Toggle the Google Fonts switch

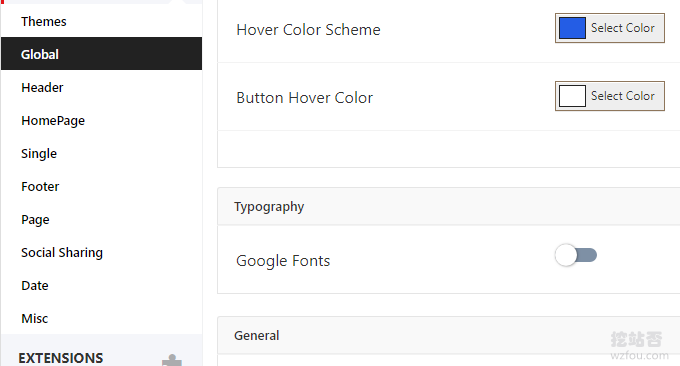[576, 255]
